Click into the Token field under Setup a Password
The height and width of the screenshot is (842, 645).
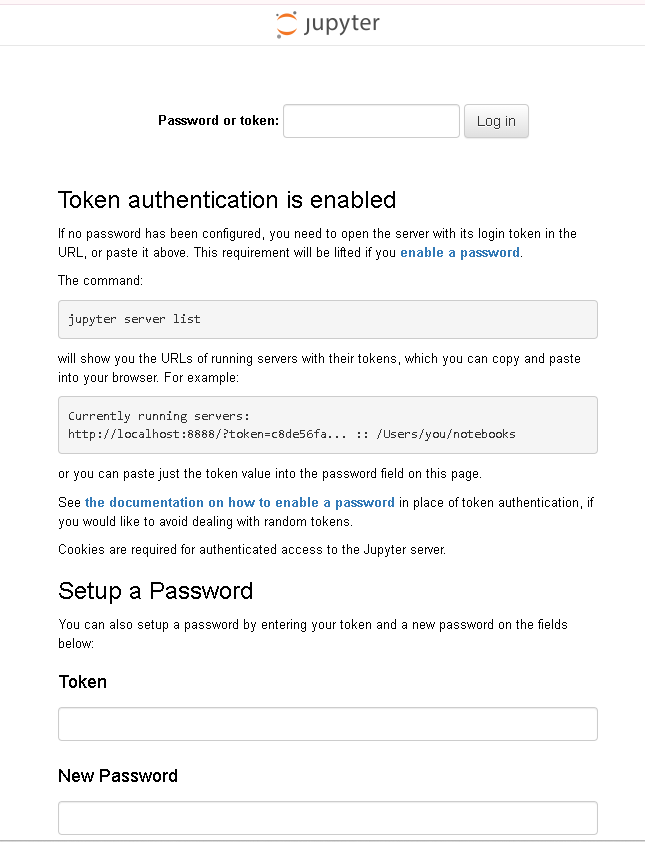(x=327, y=724)
